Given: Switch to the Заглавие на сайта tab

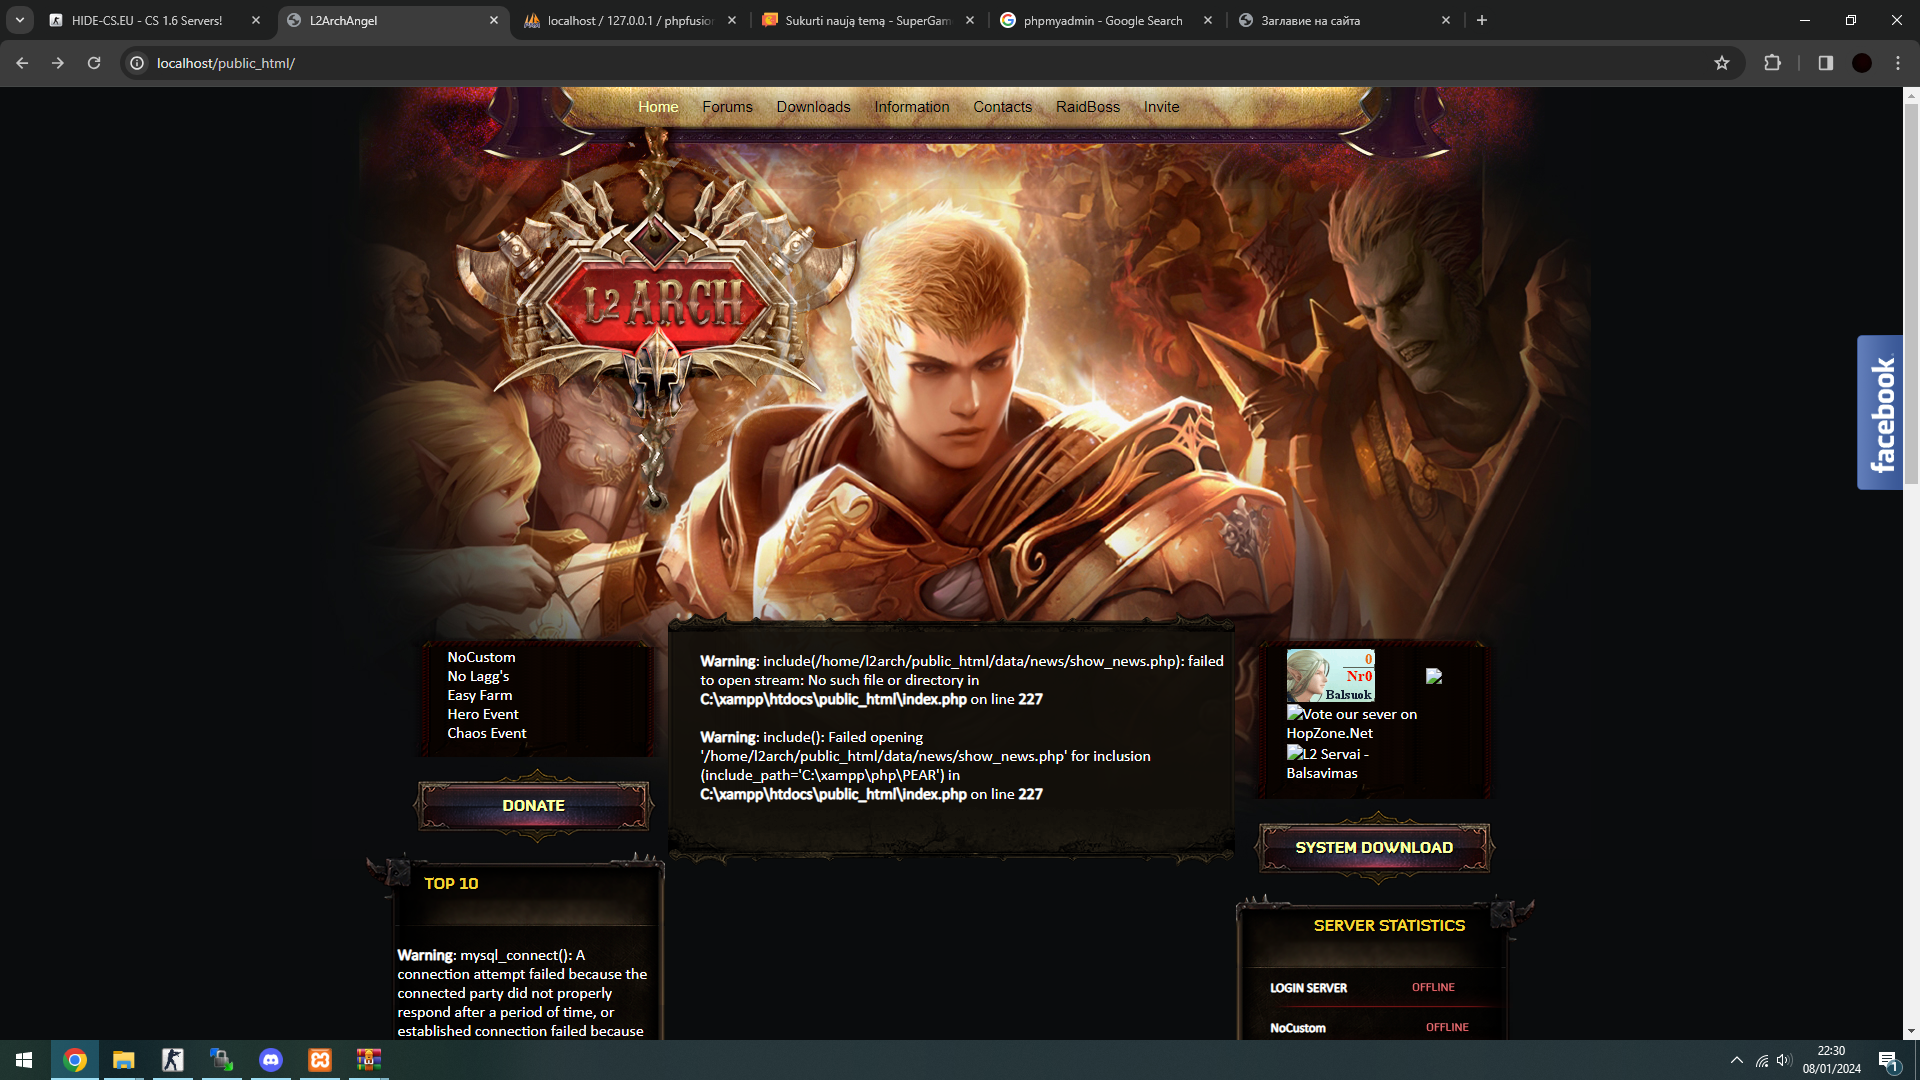Looking at the screenshot, I should (x=1310, y=20).
